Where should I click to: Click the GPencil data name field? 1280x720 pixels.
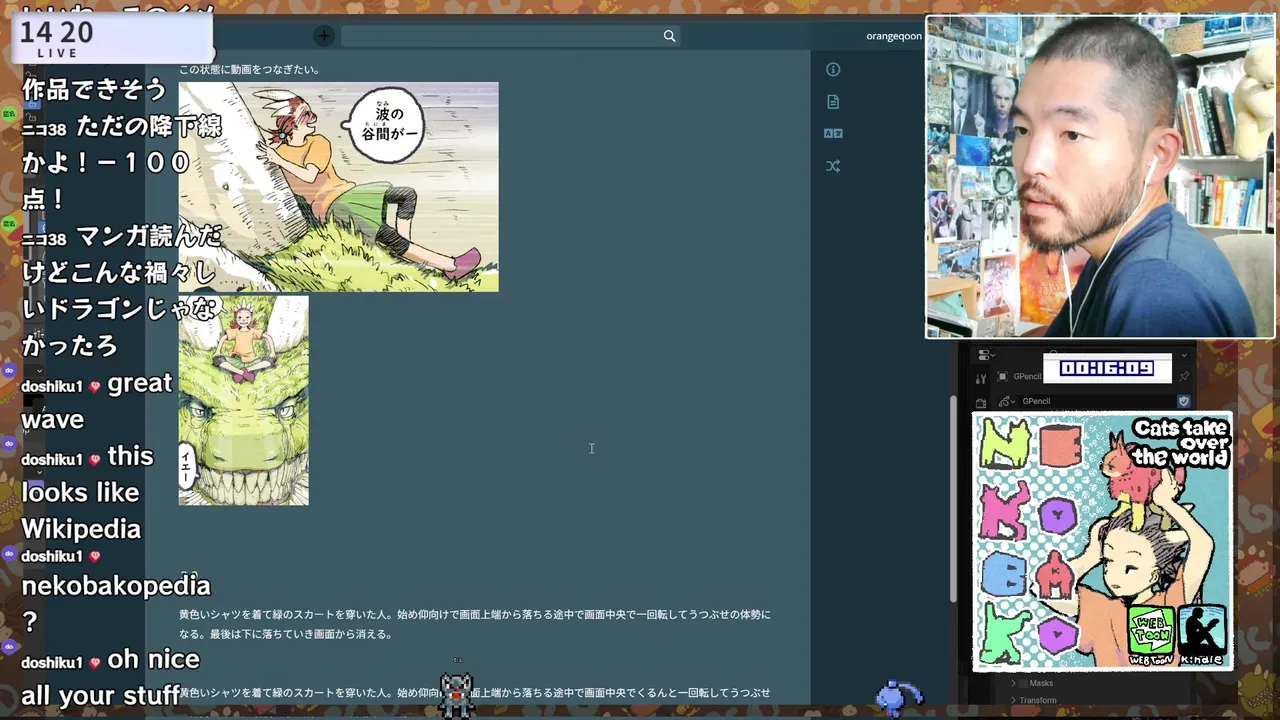click(1097, 401)
